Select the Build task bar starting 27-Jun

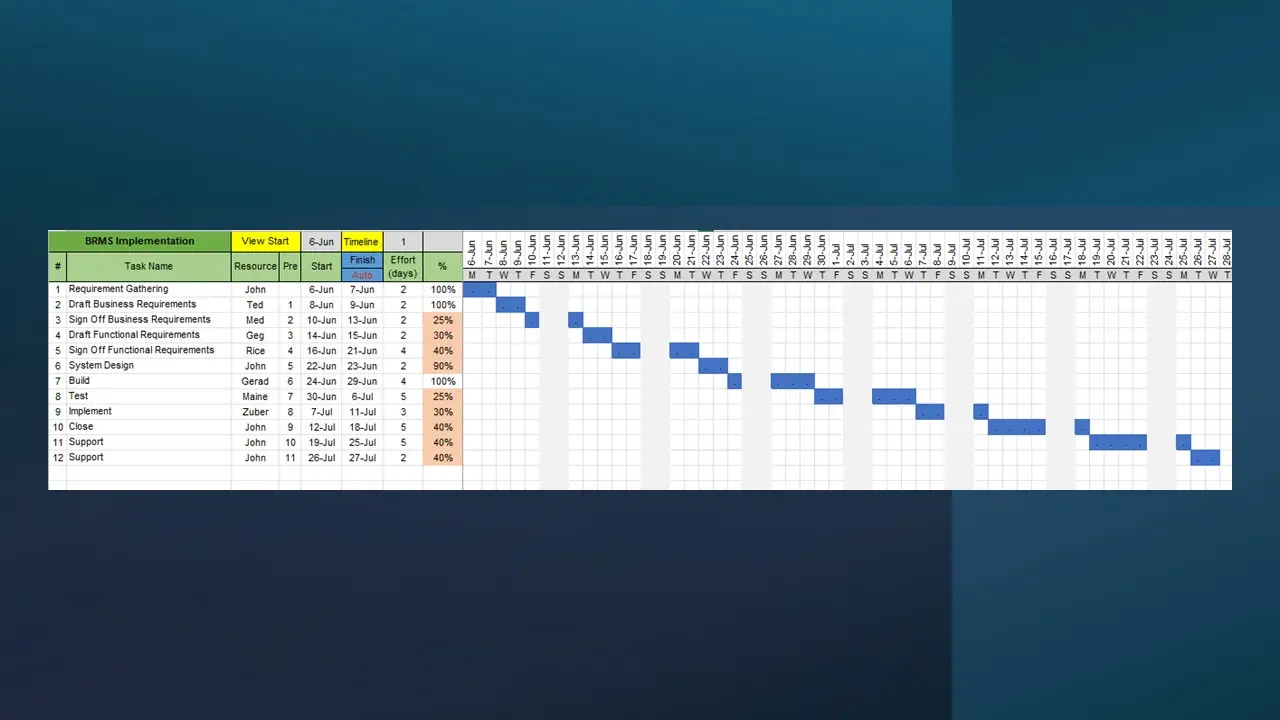tap(792, 381)
